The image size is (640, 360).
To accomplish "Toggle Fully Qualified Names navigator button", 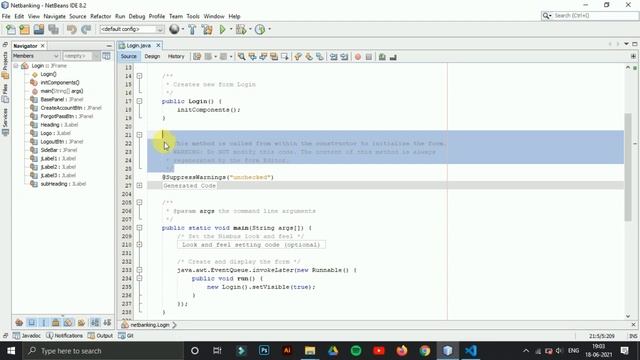I will pyautogui.click(x=81, y=322).
